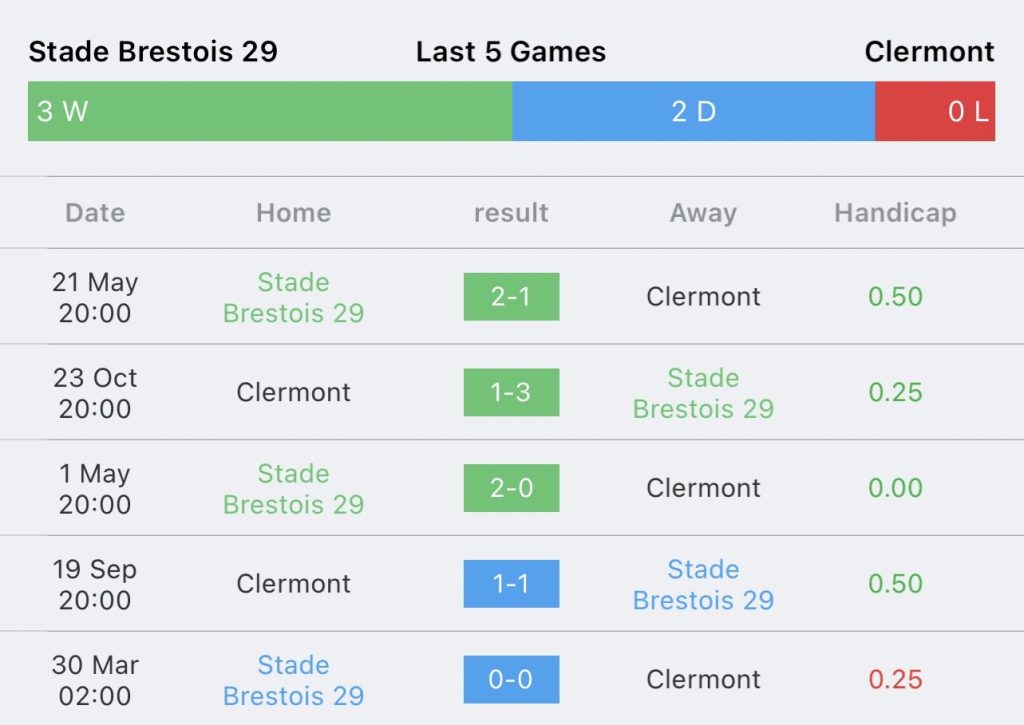Open the 2-1 result badge
This screenshot has width=1024, height=725.
[x=511, y=297]
